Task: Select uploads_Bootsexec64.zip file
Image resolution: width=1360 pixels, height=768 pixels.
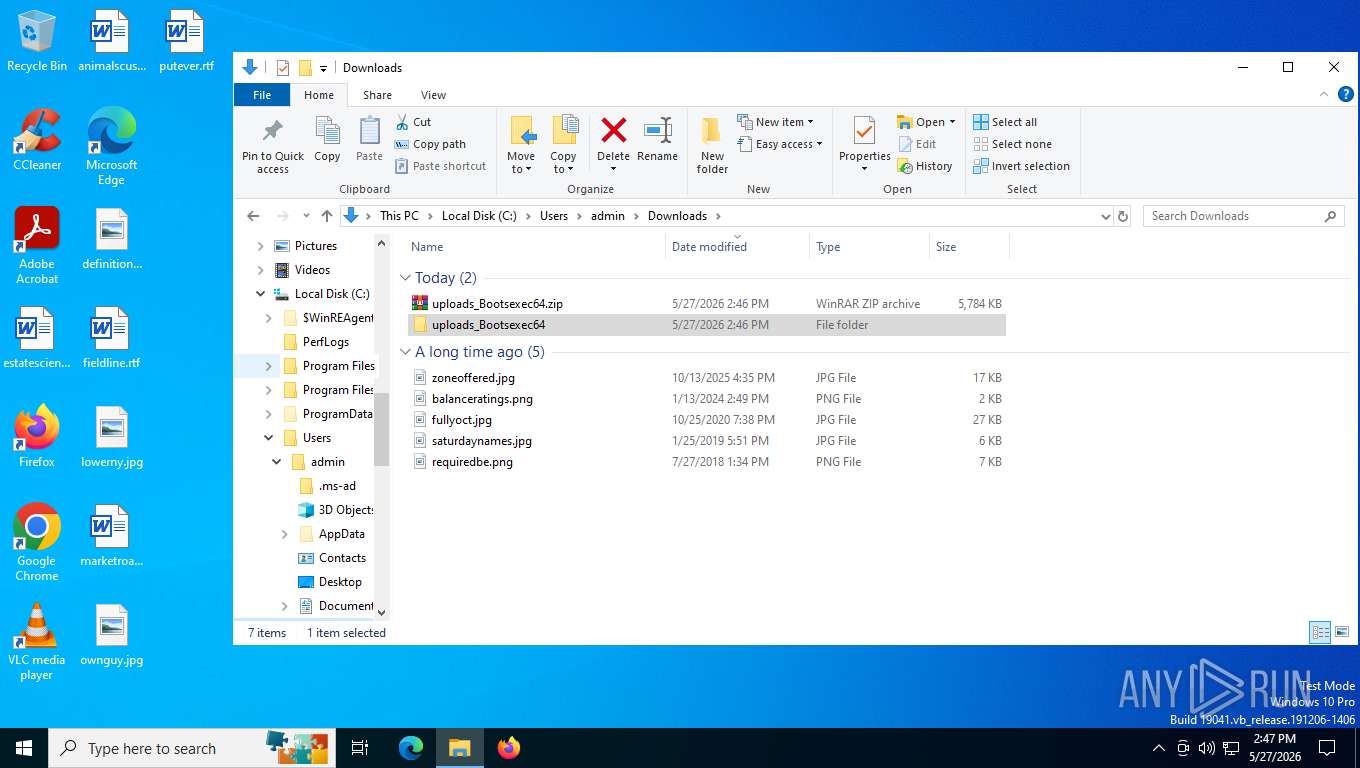Action: [x=706, y=304]
